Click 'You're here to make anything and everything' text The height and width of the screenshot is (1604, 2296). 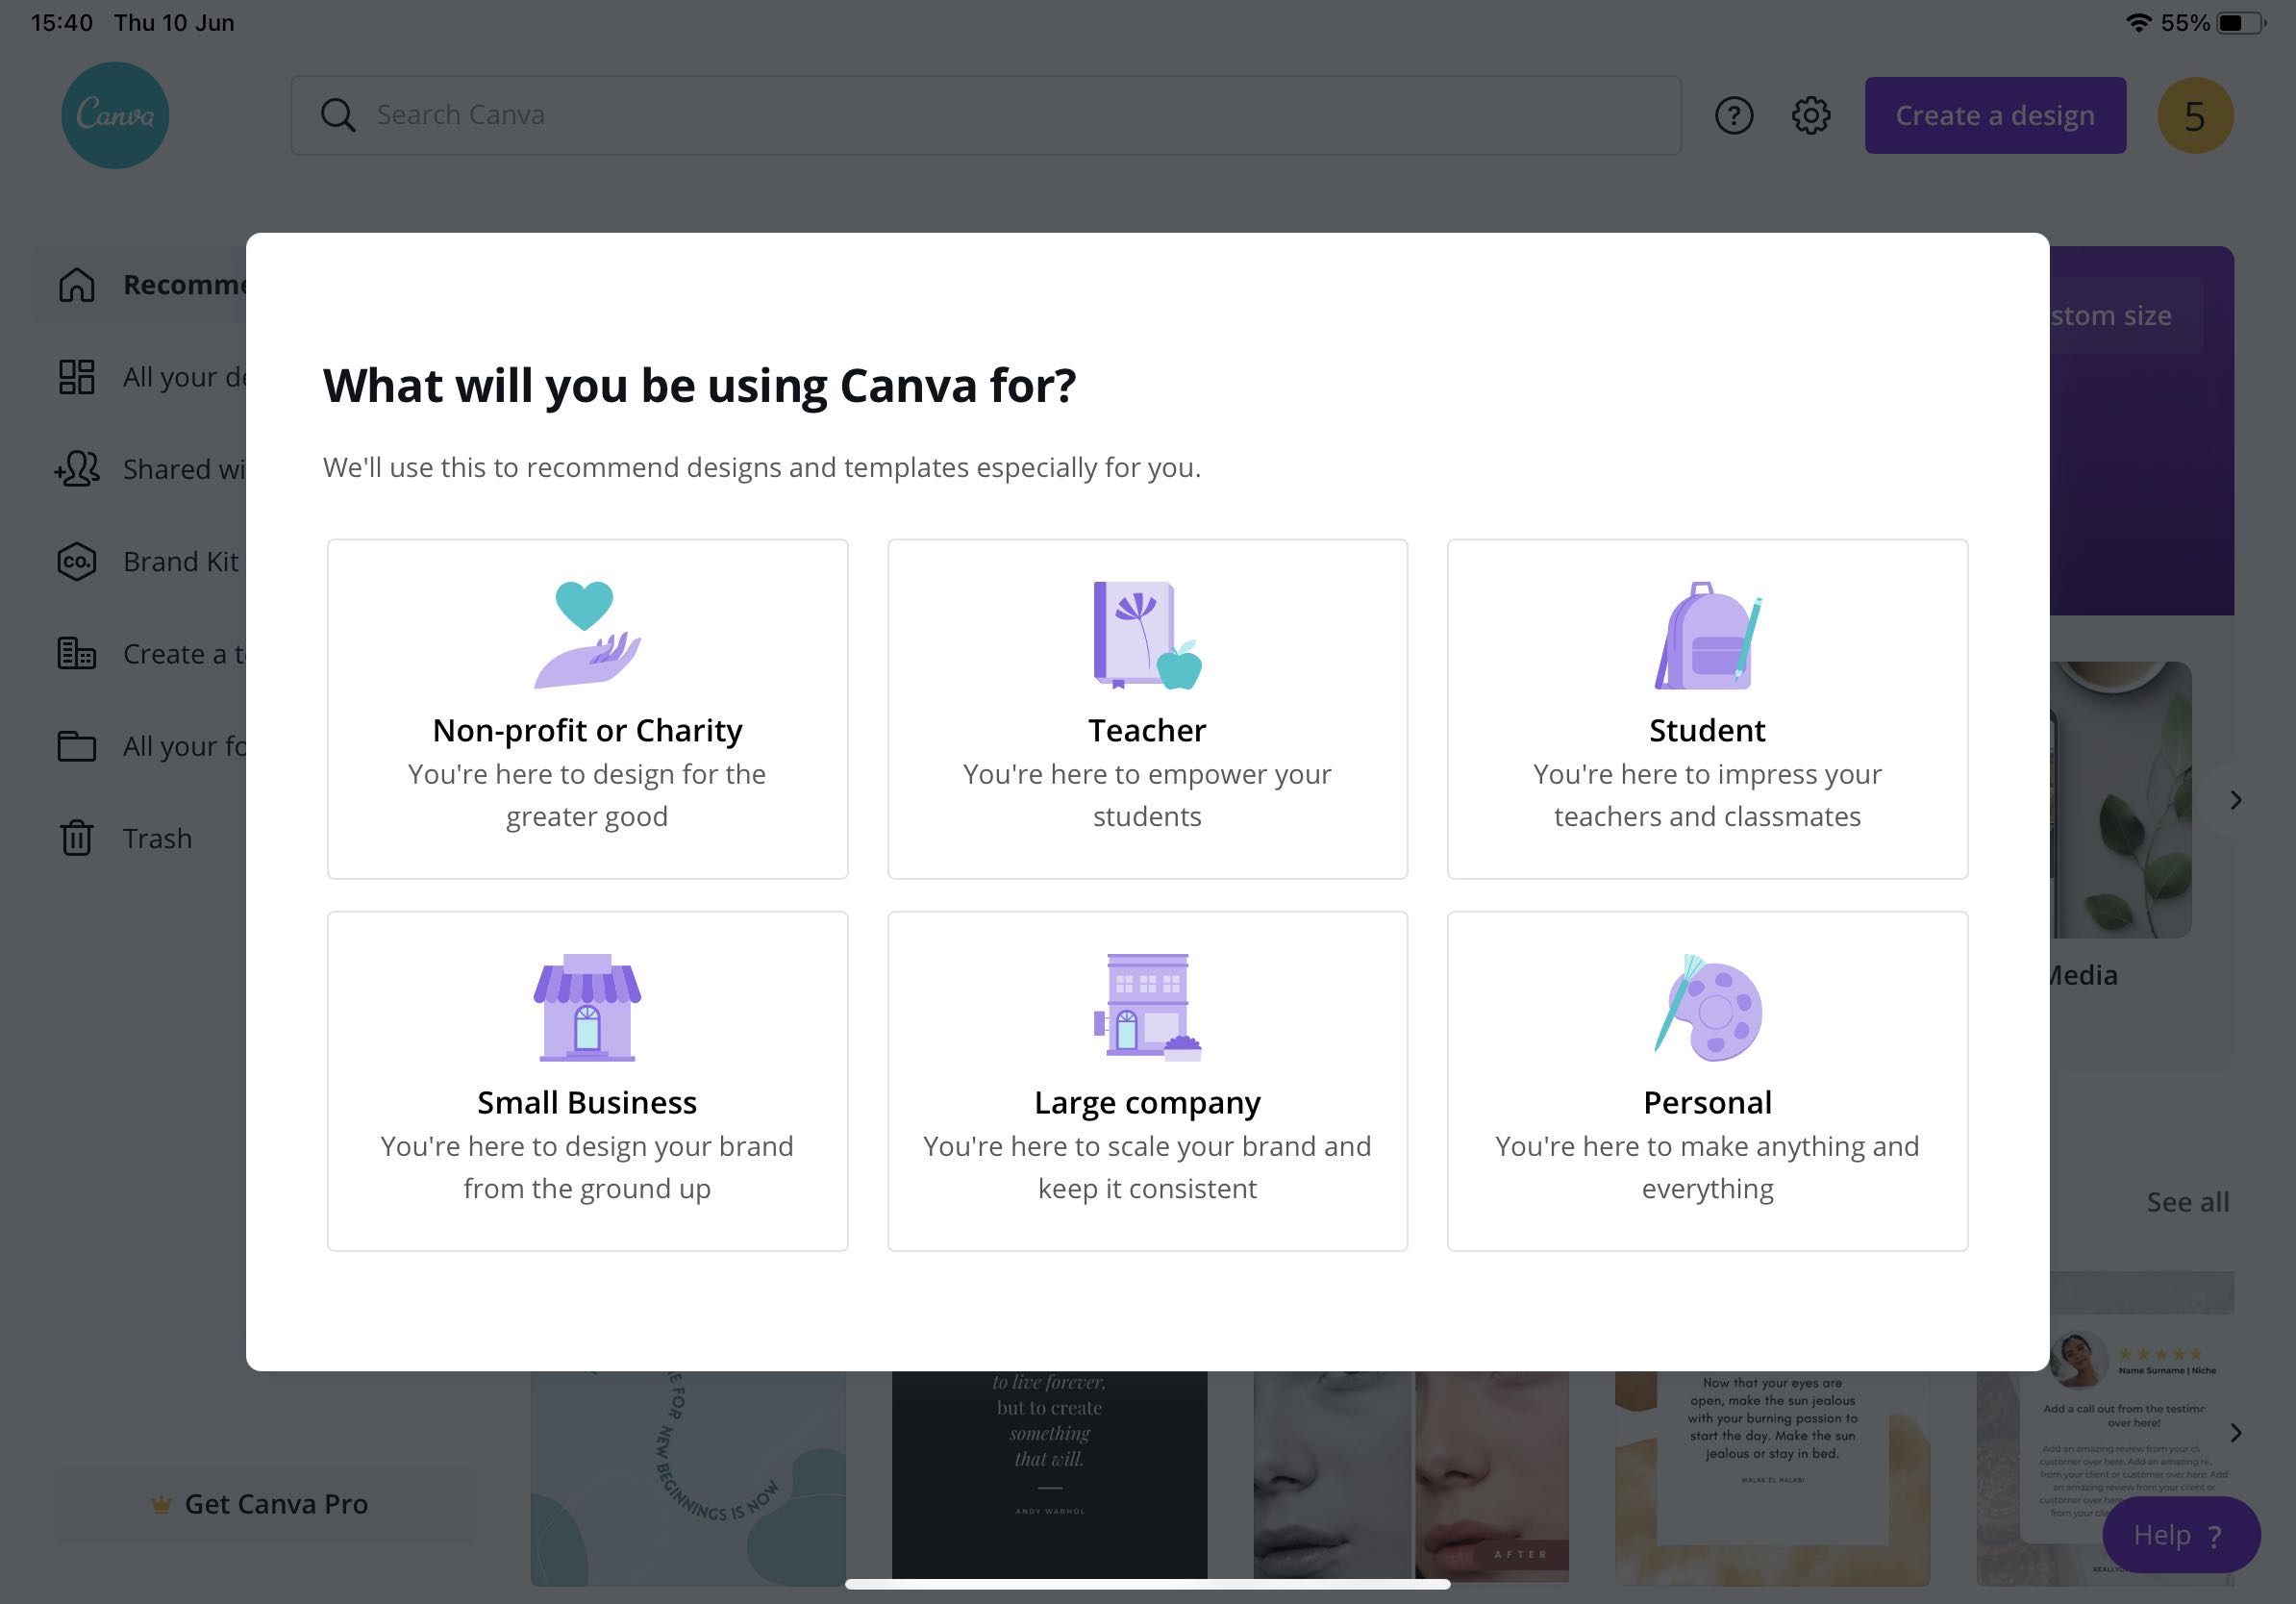click(1707, 1167)
